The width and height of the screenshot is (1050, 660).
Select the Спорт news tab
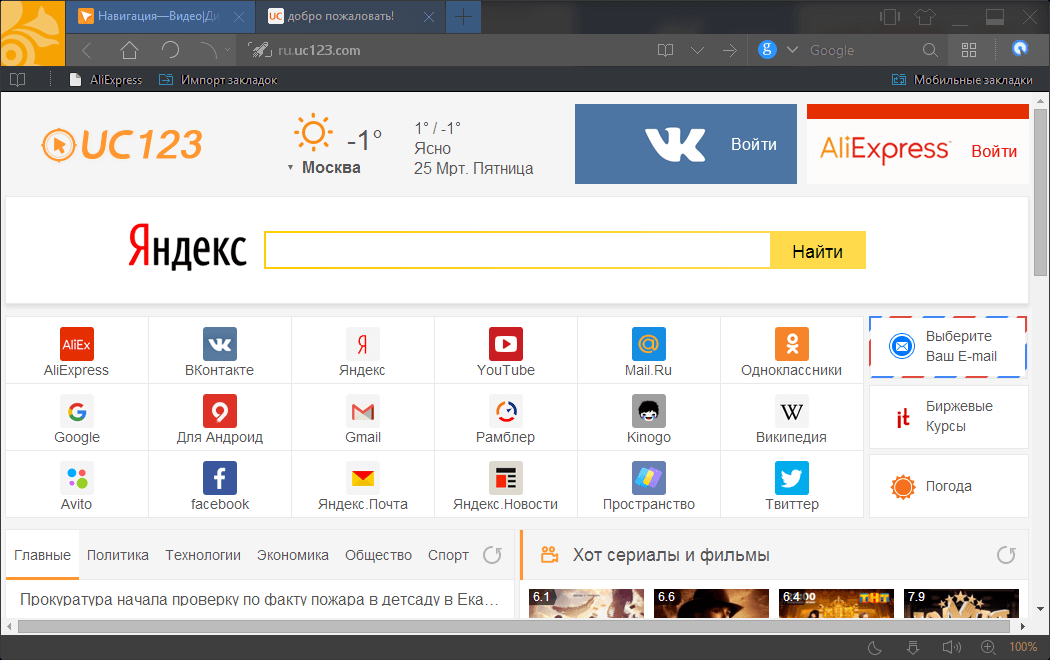pyautogui.click(x=448, y=555)
